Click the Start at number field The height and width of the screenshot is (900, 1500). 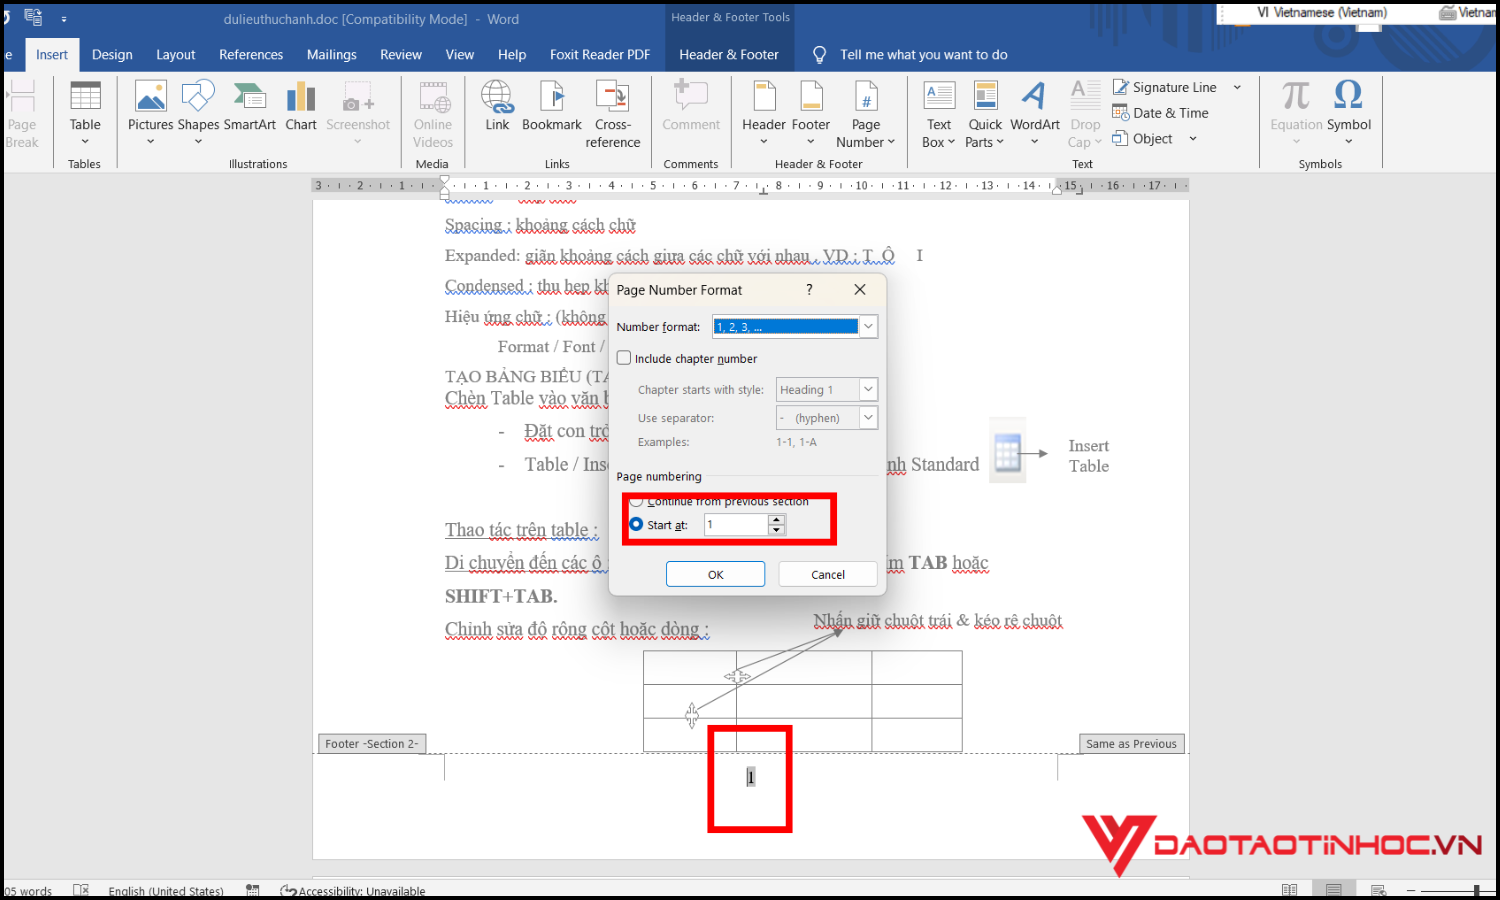[736, 525]
